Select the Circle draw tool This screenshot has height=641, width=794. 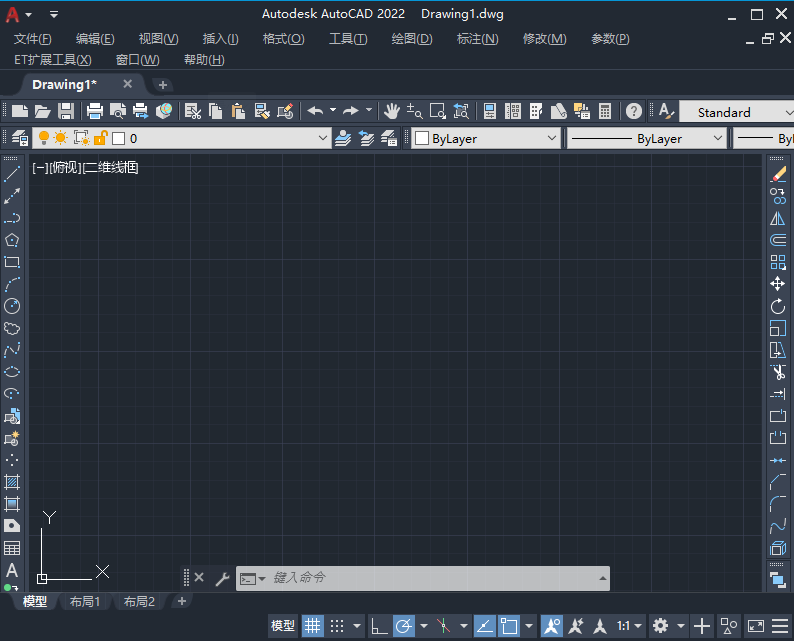click(12, 306)
